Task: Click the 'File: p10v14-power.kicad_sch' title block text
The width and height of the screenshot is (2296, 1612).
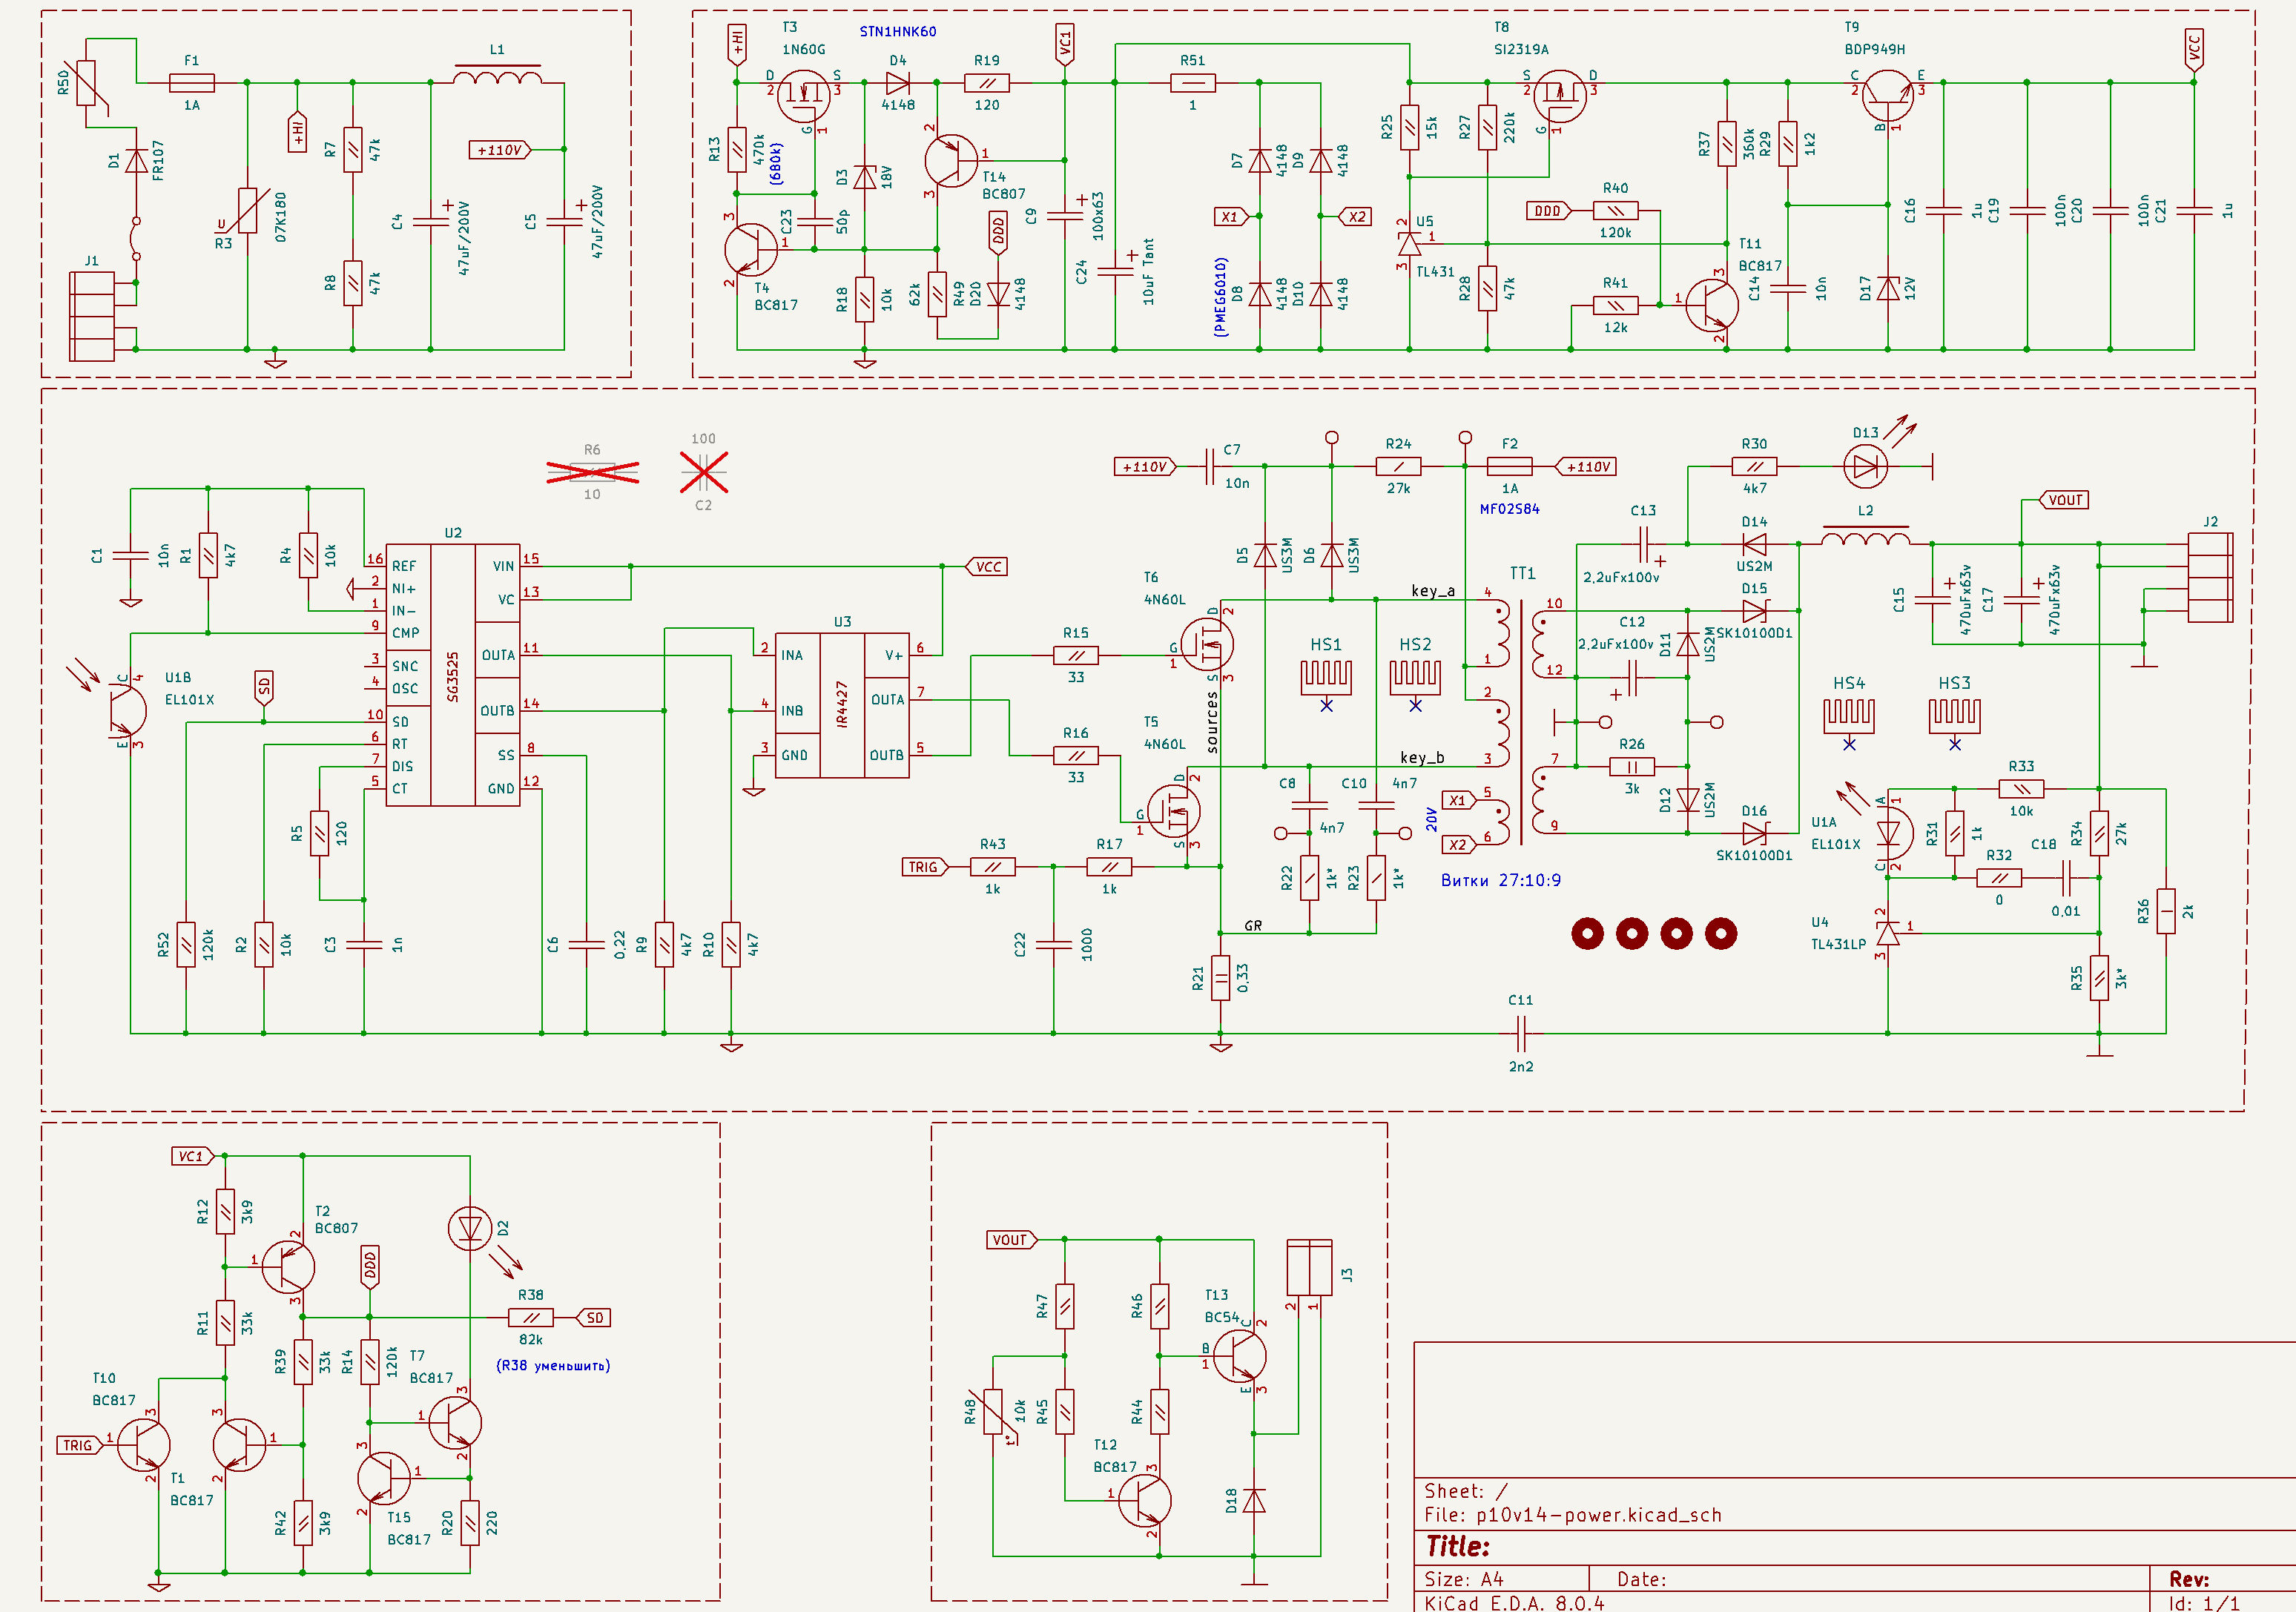Action: click(x=1573, y=1514)
